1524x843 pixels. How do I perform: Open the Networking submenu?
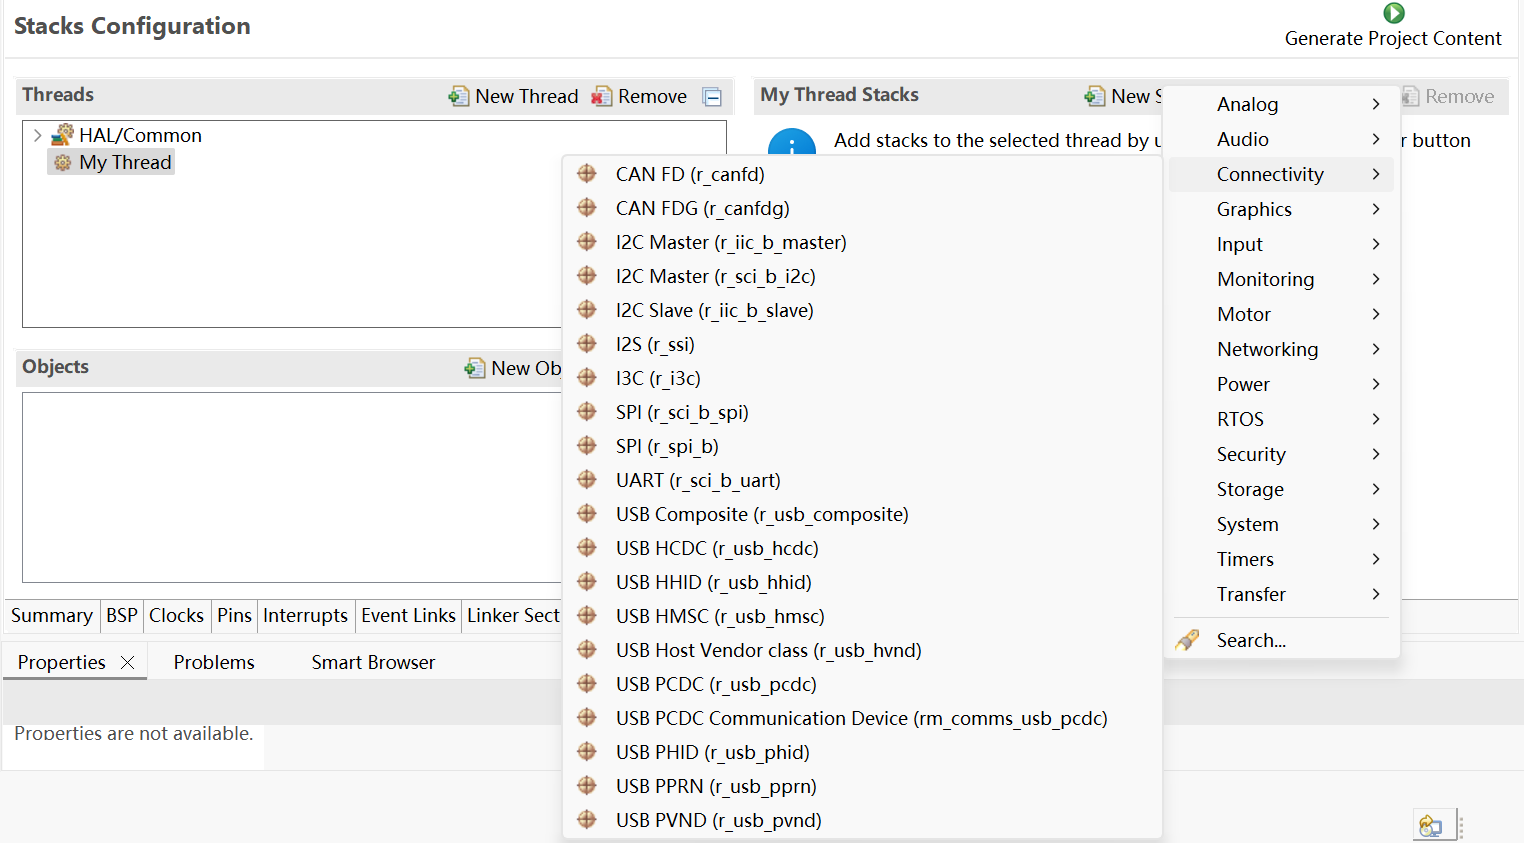(x=1282, y=349)
